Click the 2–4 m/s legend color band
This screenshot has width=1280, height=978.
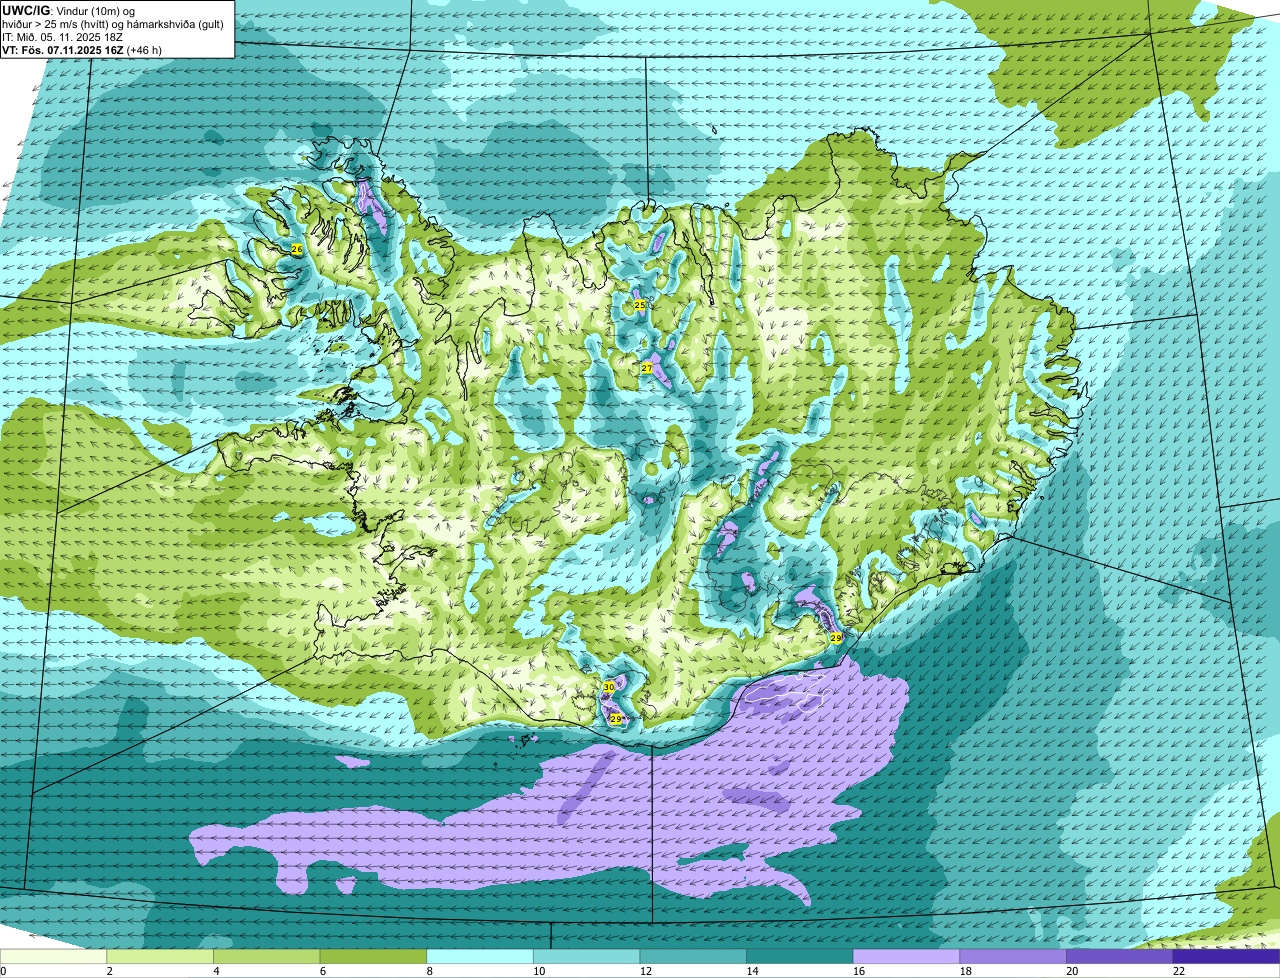160,956
